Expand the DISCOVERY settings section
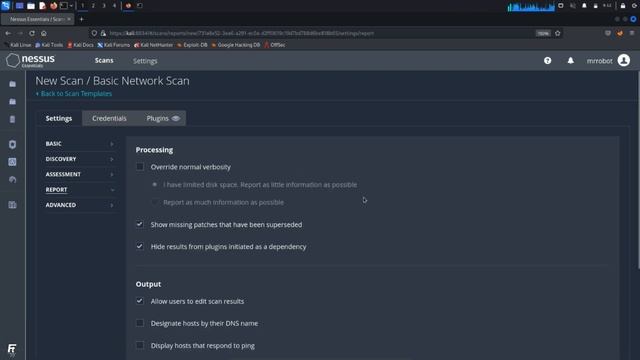The width and height of the screenshot is (640, 360). 79,159
